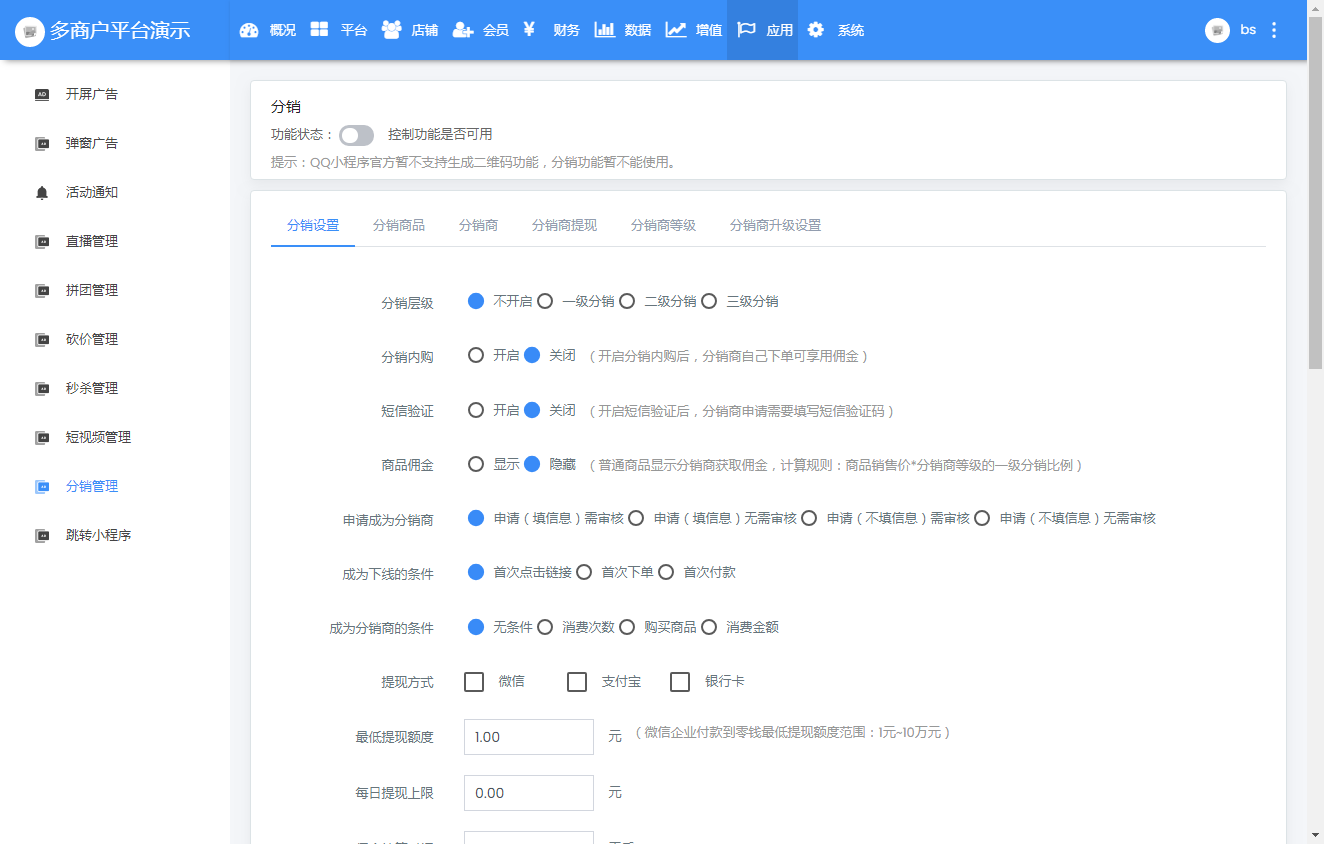Click the 会员 add-user icon

(462, 30)
